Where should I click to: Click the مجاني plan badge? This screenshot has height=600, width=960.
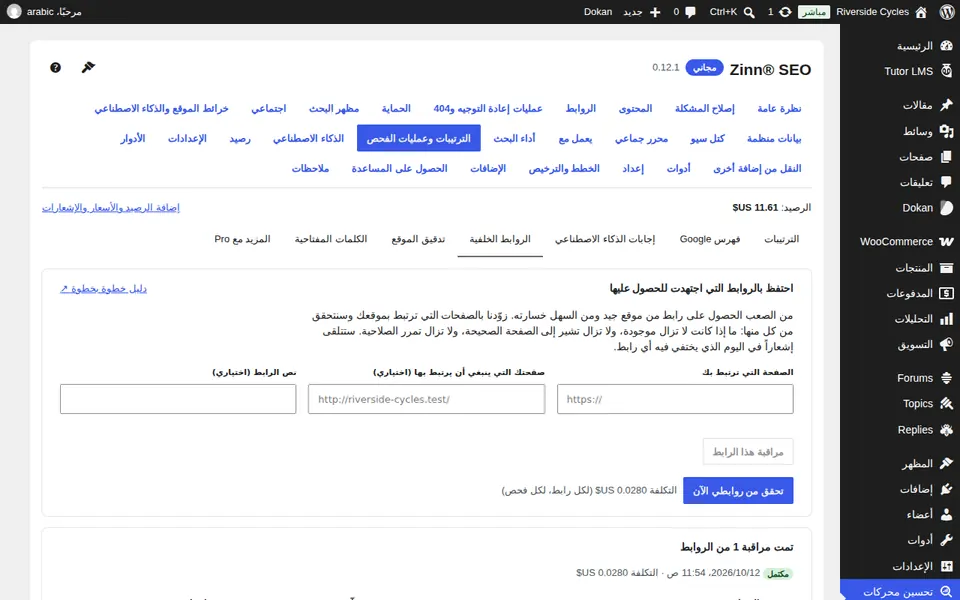704,68
